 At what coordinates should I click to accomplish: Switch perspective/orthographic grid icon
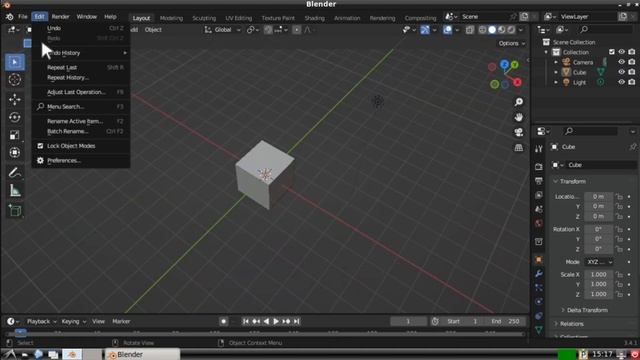[x=518, y=147]
